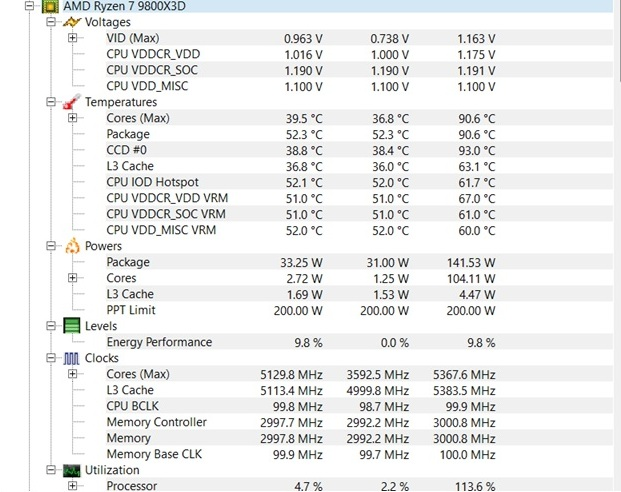621x492 pixels.
Task: Select the Clocks label
Action: pos(102,358)
